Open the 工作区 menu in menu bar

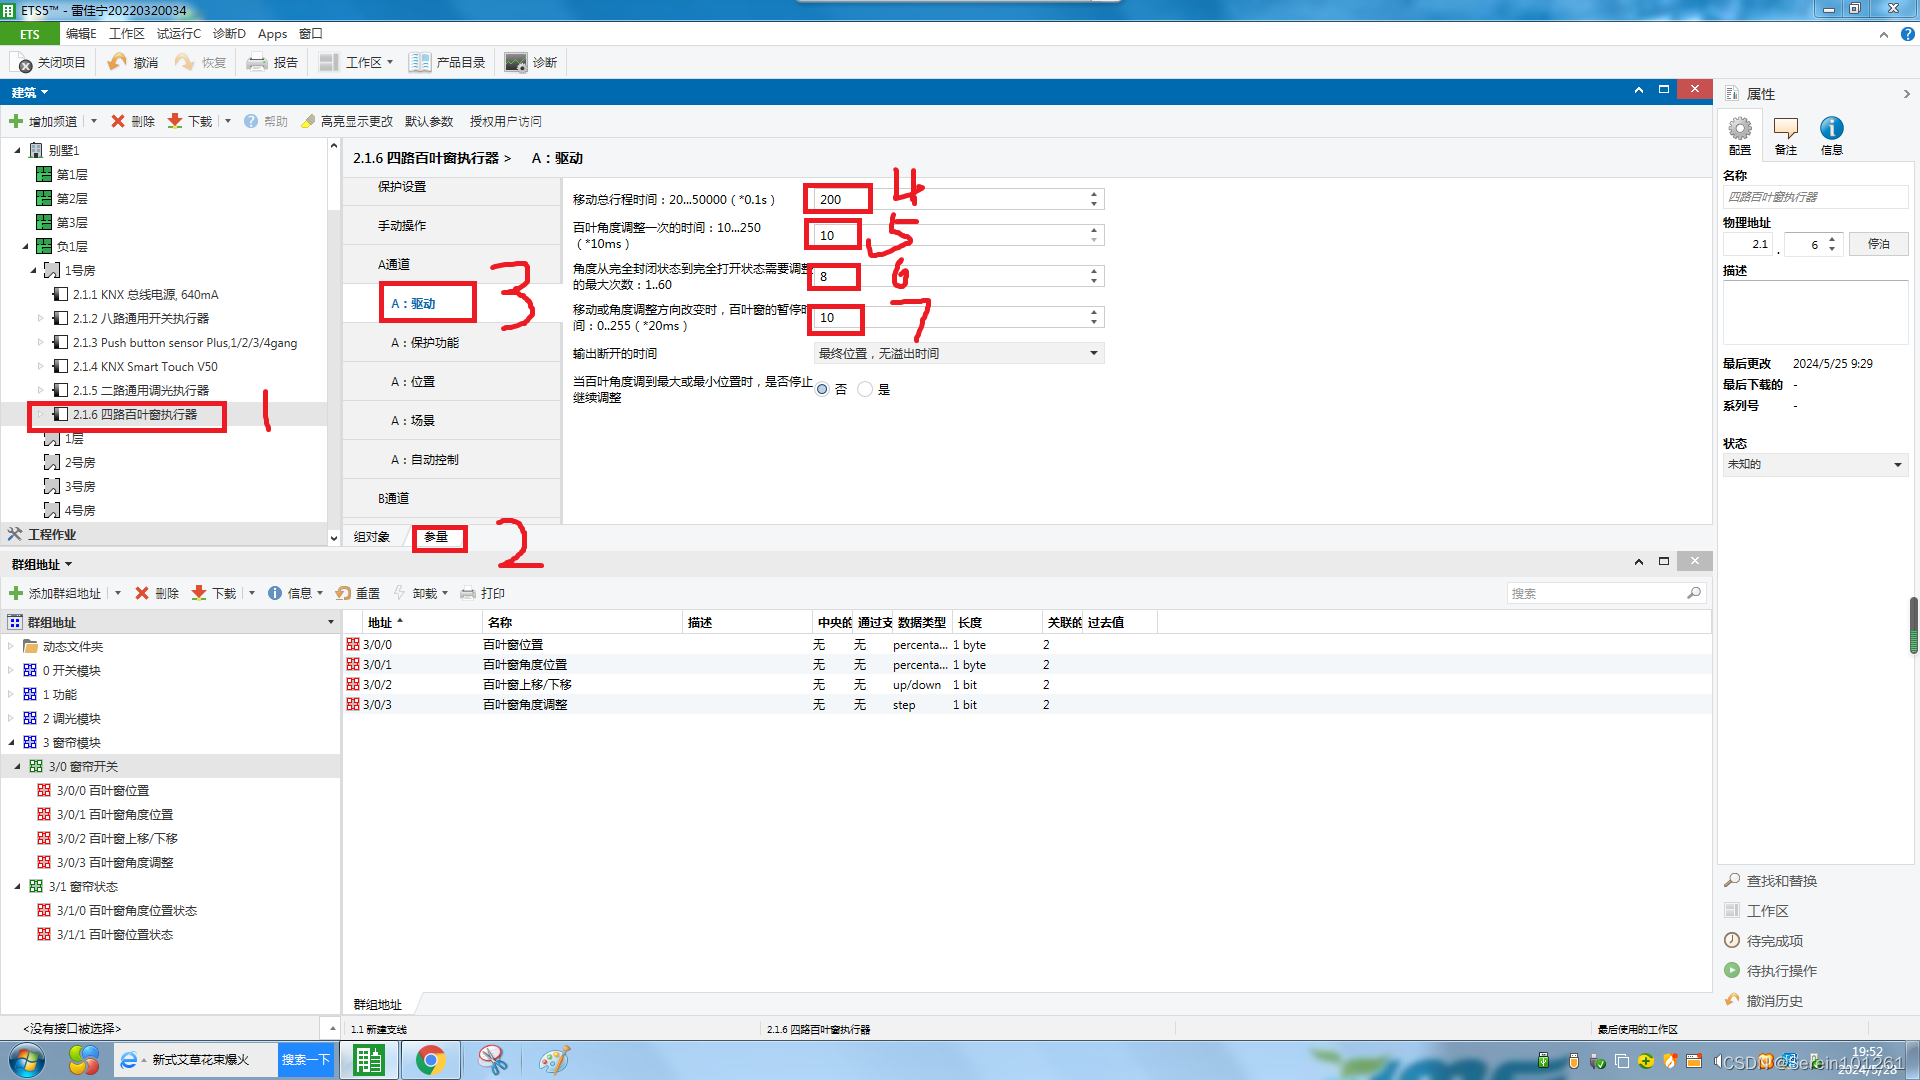pyautogui.click(x=126, y=34)
